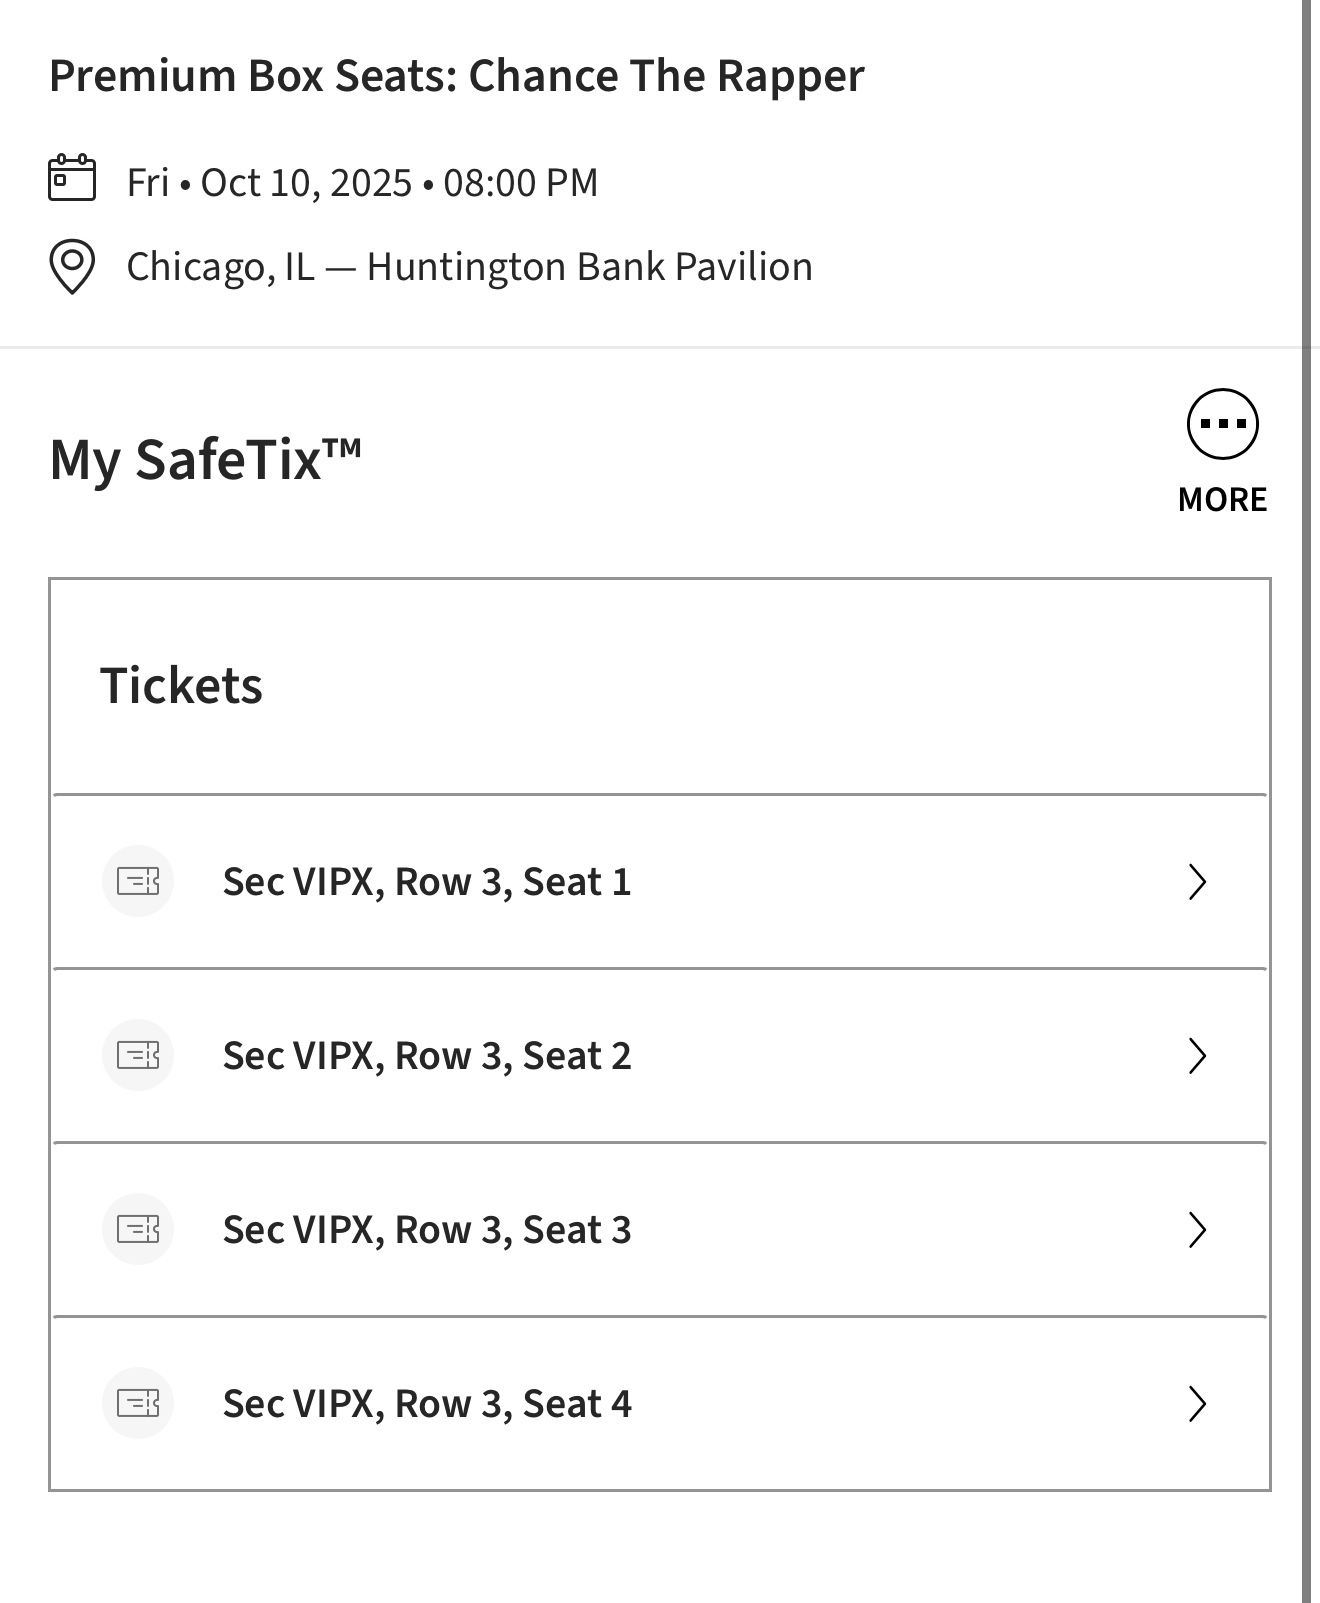Click the Premium Box Seats event title
Screen dimensions: 1320x1603
click(x=457, y=76)
